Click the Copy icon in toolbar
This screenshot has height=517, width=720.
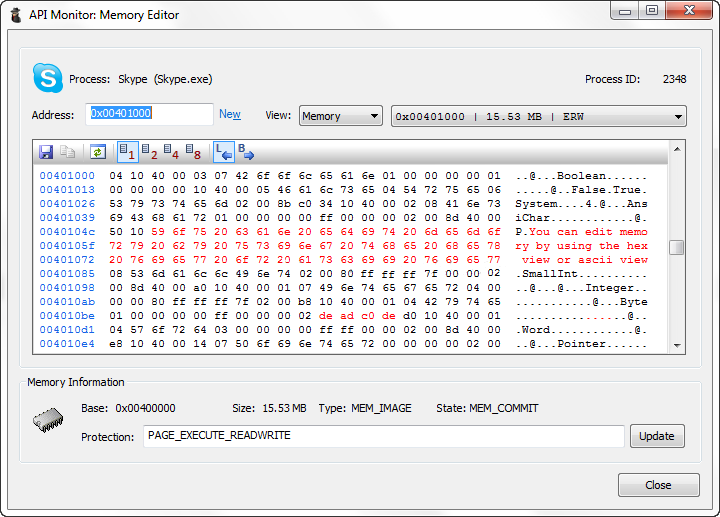pos(68,152)
